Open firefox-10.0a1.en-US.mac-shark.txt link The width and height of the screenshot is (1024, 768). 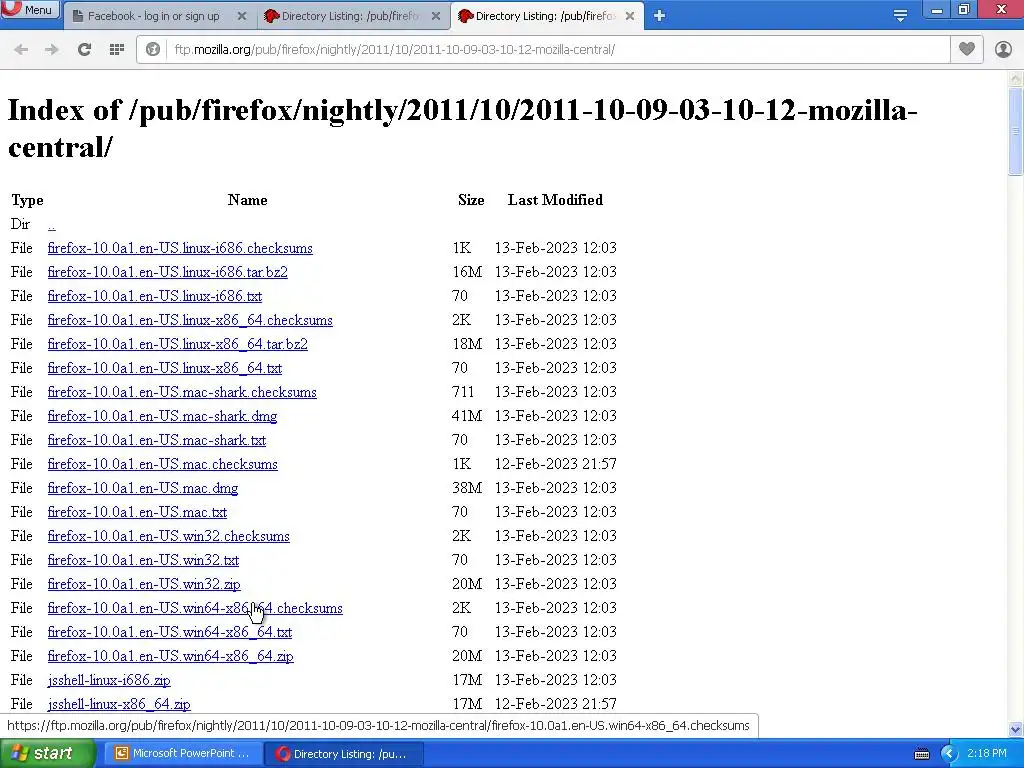tap(157, 440)
